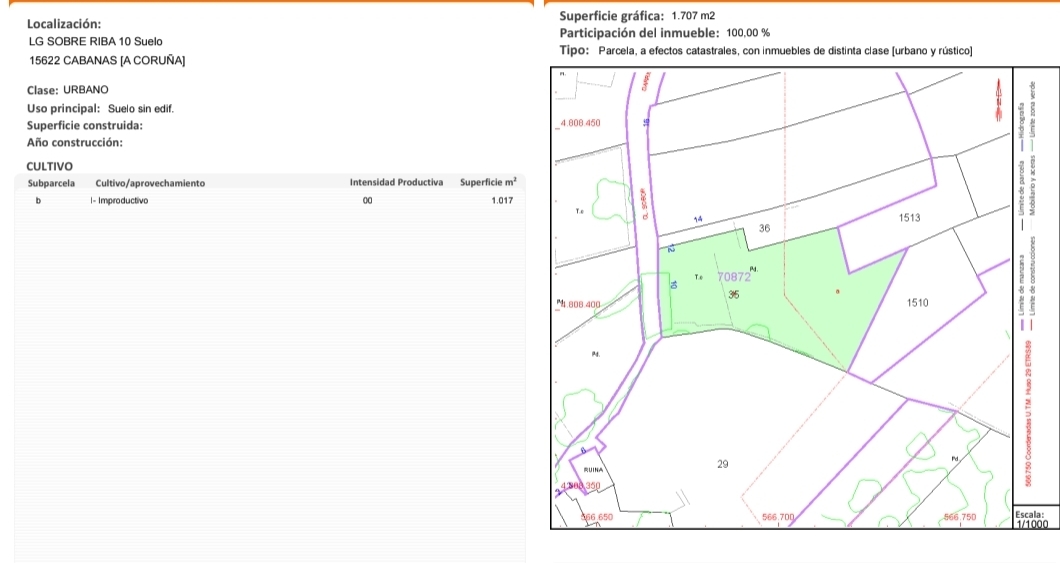Click the 'Superficie construida:' label

85,125
